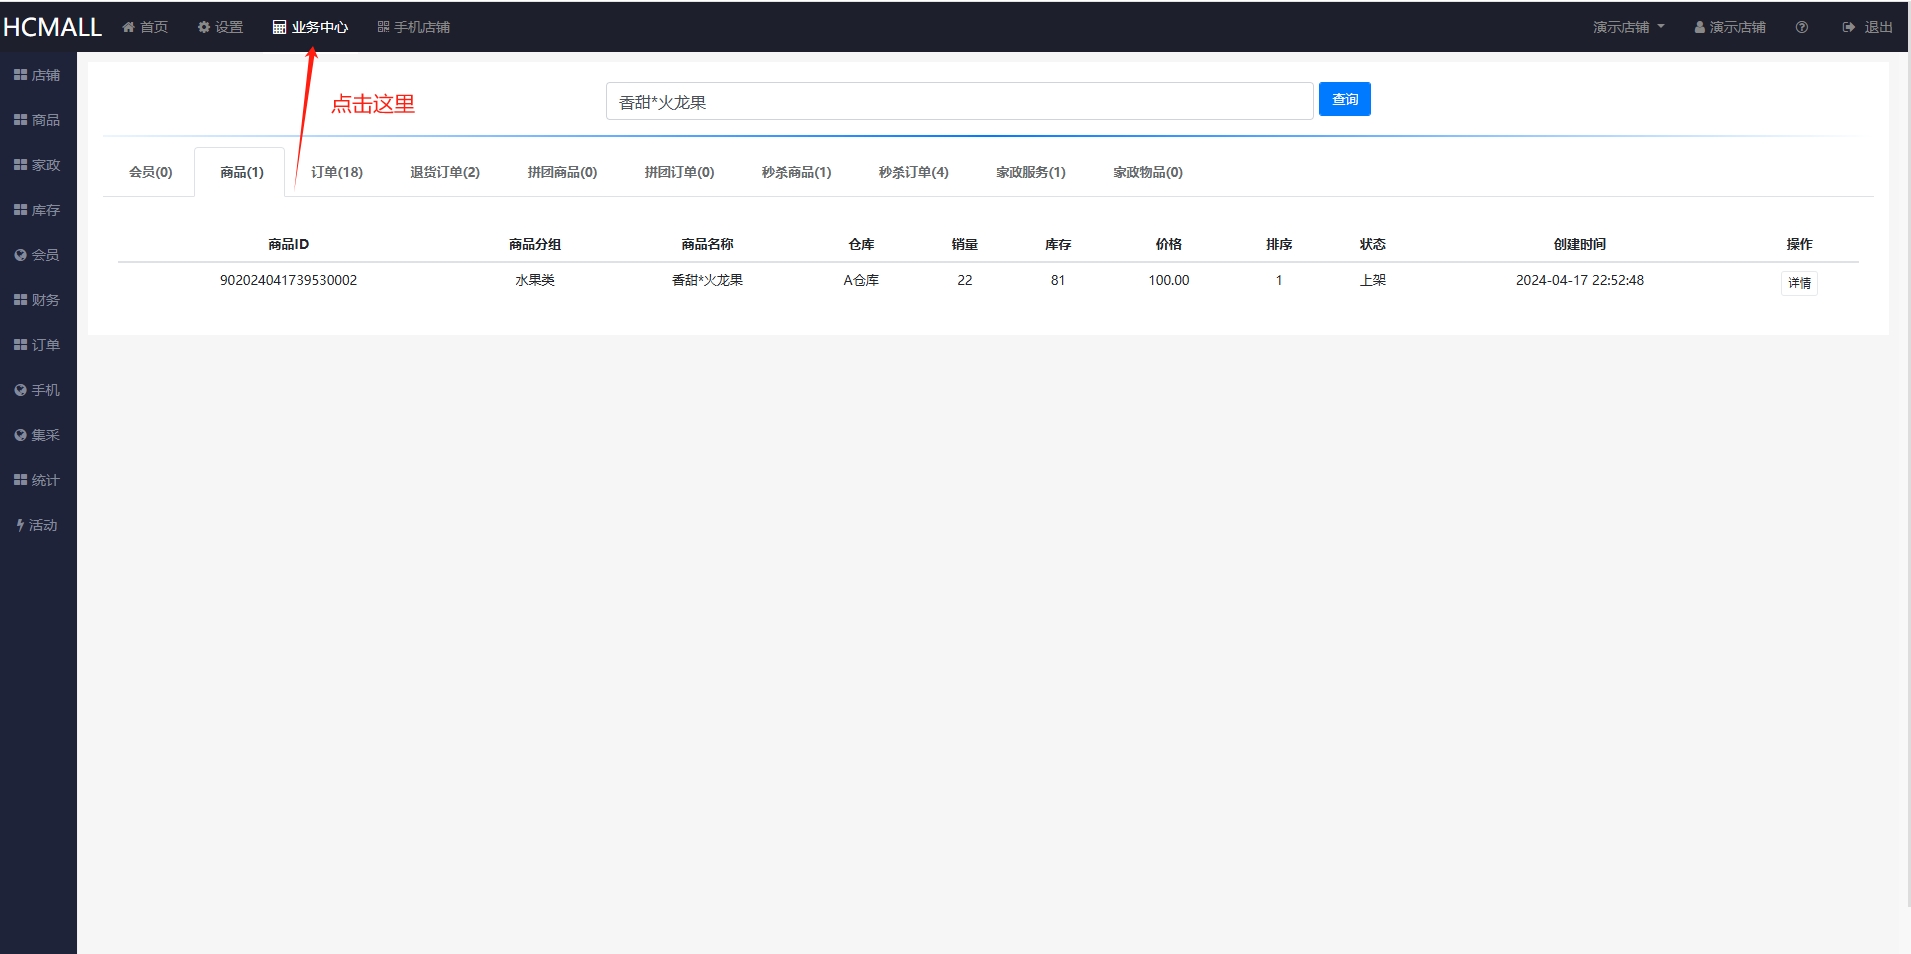Click the stock value 81
The image size is (1911, 954).
coord(1057,280)
